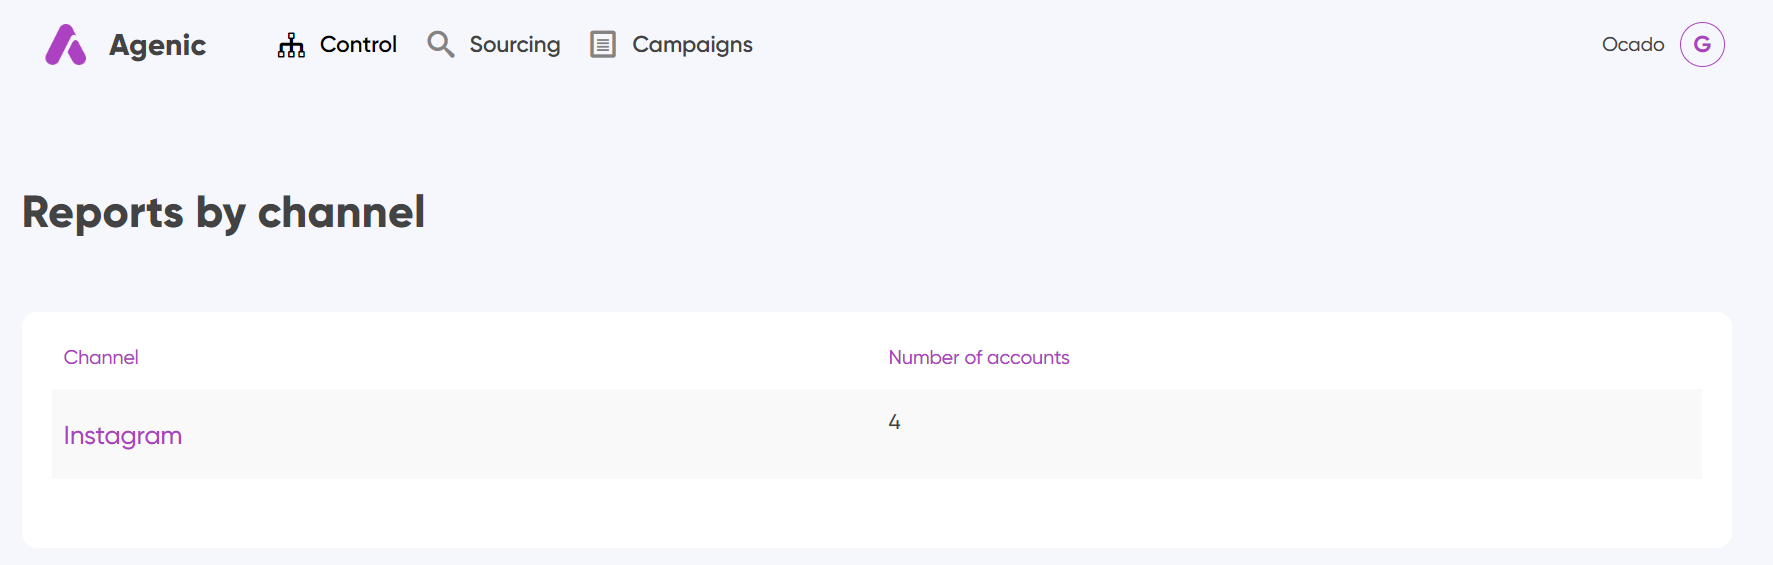
Task: Click the Campaigns document list icon
Action: (603, 45)
